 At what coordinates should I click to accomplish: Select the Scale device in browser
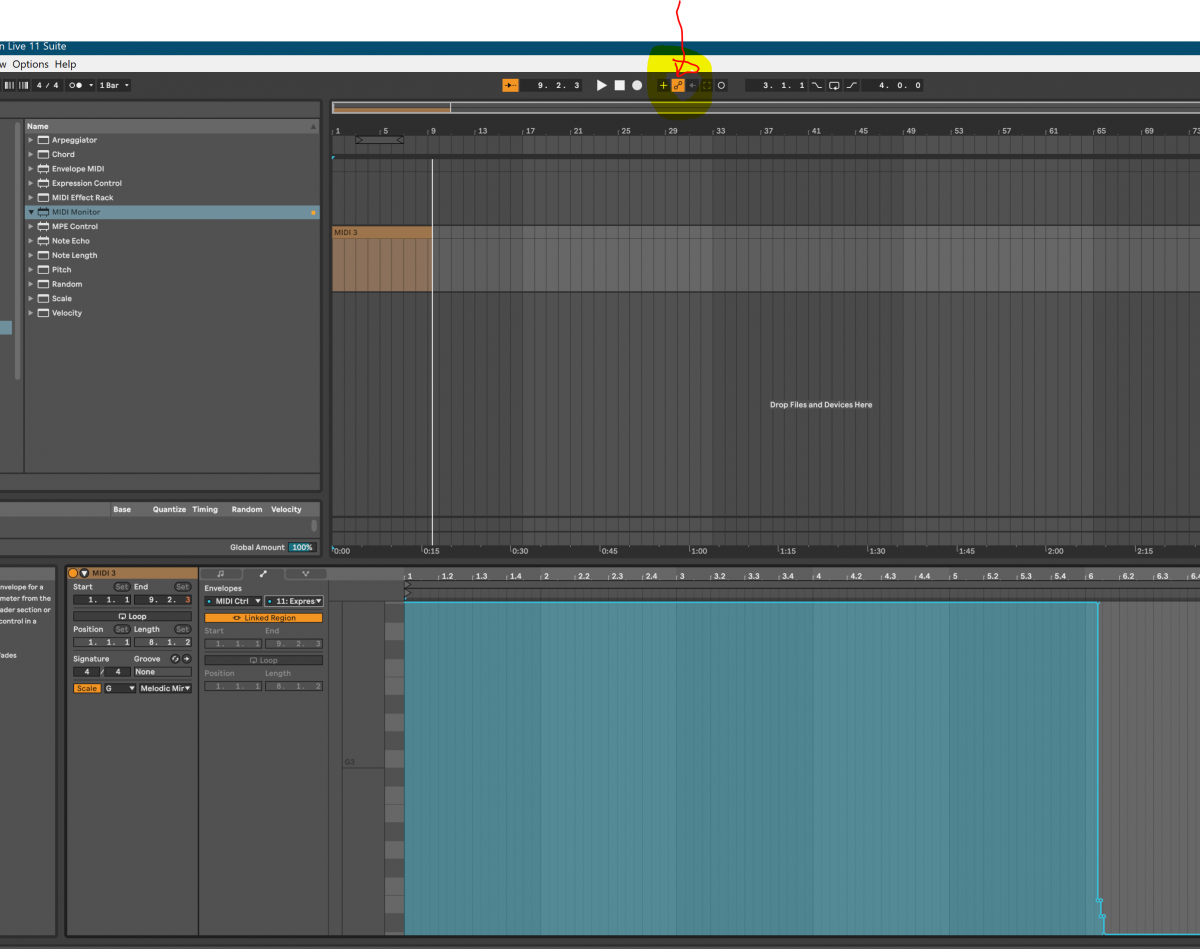point(62,298)
